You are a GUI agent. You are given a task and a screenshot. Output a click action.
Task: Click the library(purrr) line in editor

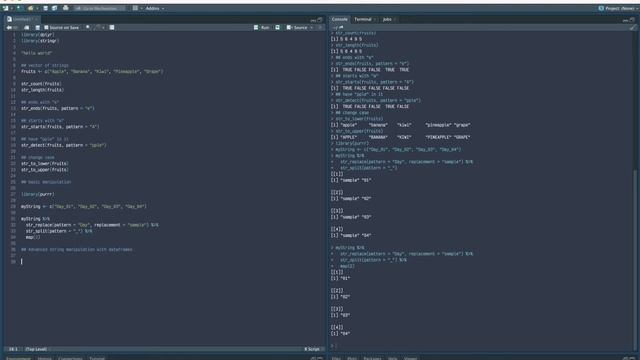coord(38,194)
